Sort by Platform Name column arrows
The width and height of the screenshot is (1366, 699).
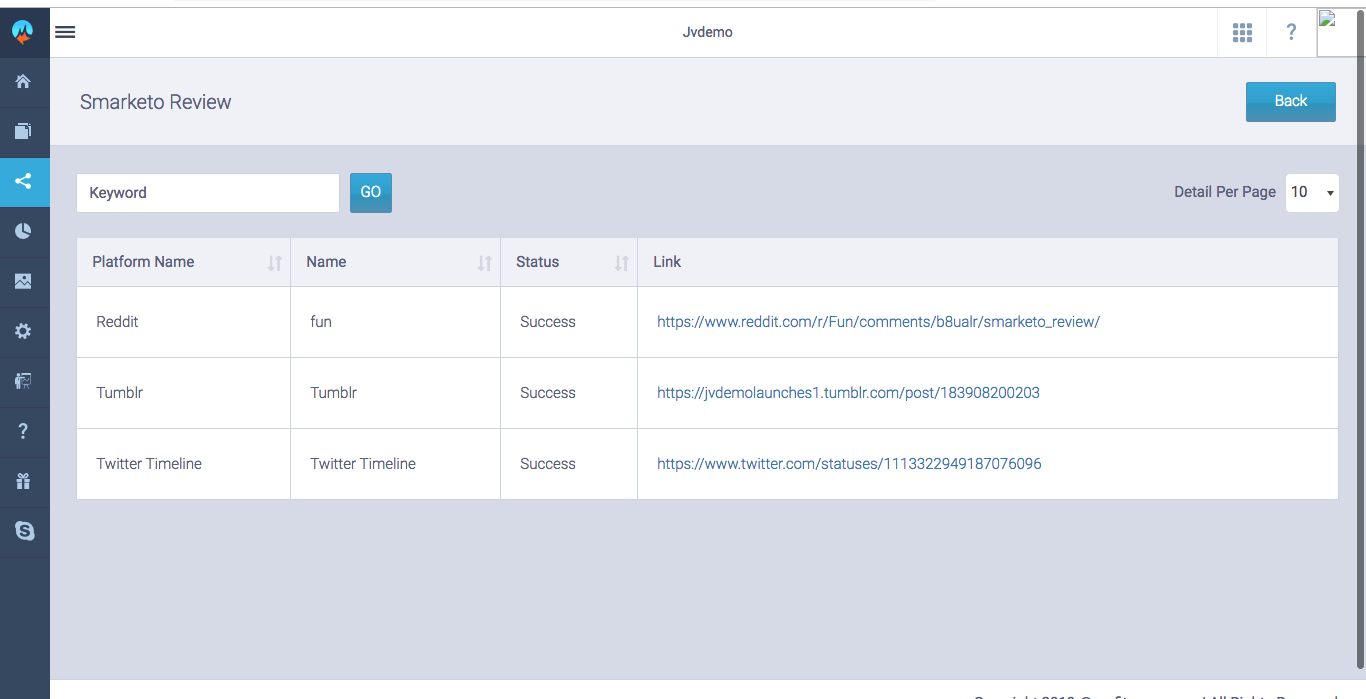click(275, 263)
